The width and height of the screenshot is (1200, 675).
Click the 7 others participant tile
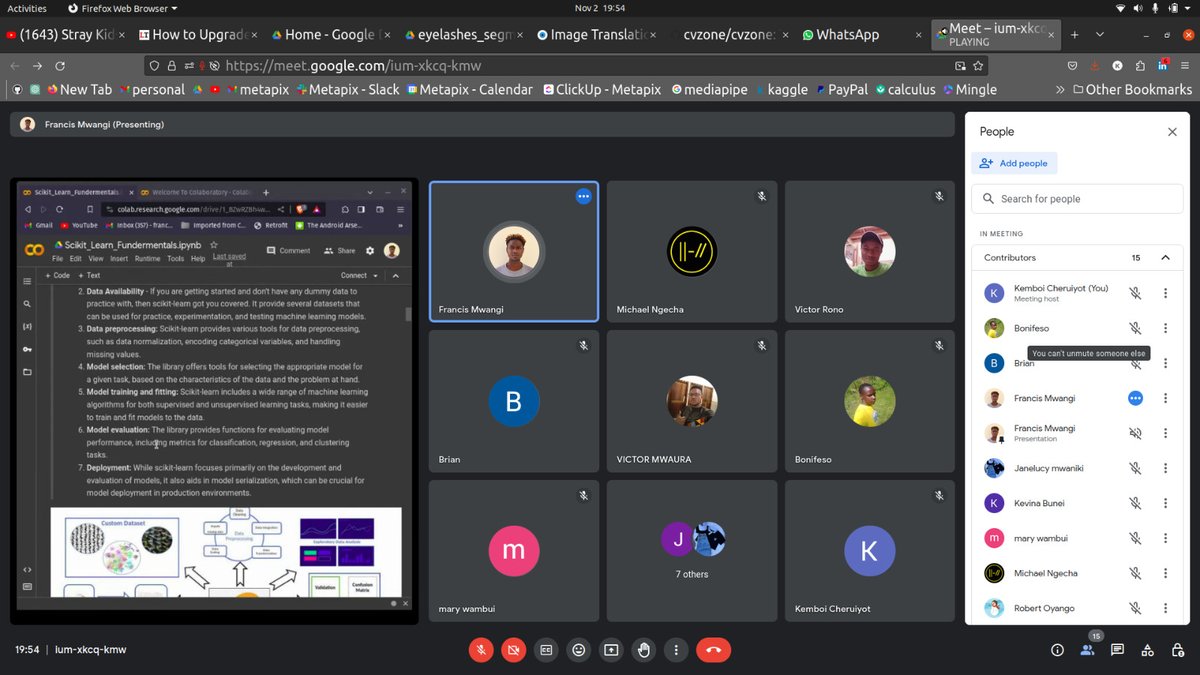[692, 551]
